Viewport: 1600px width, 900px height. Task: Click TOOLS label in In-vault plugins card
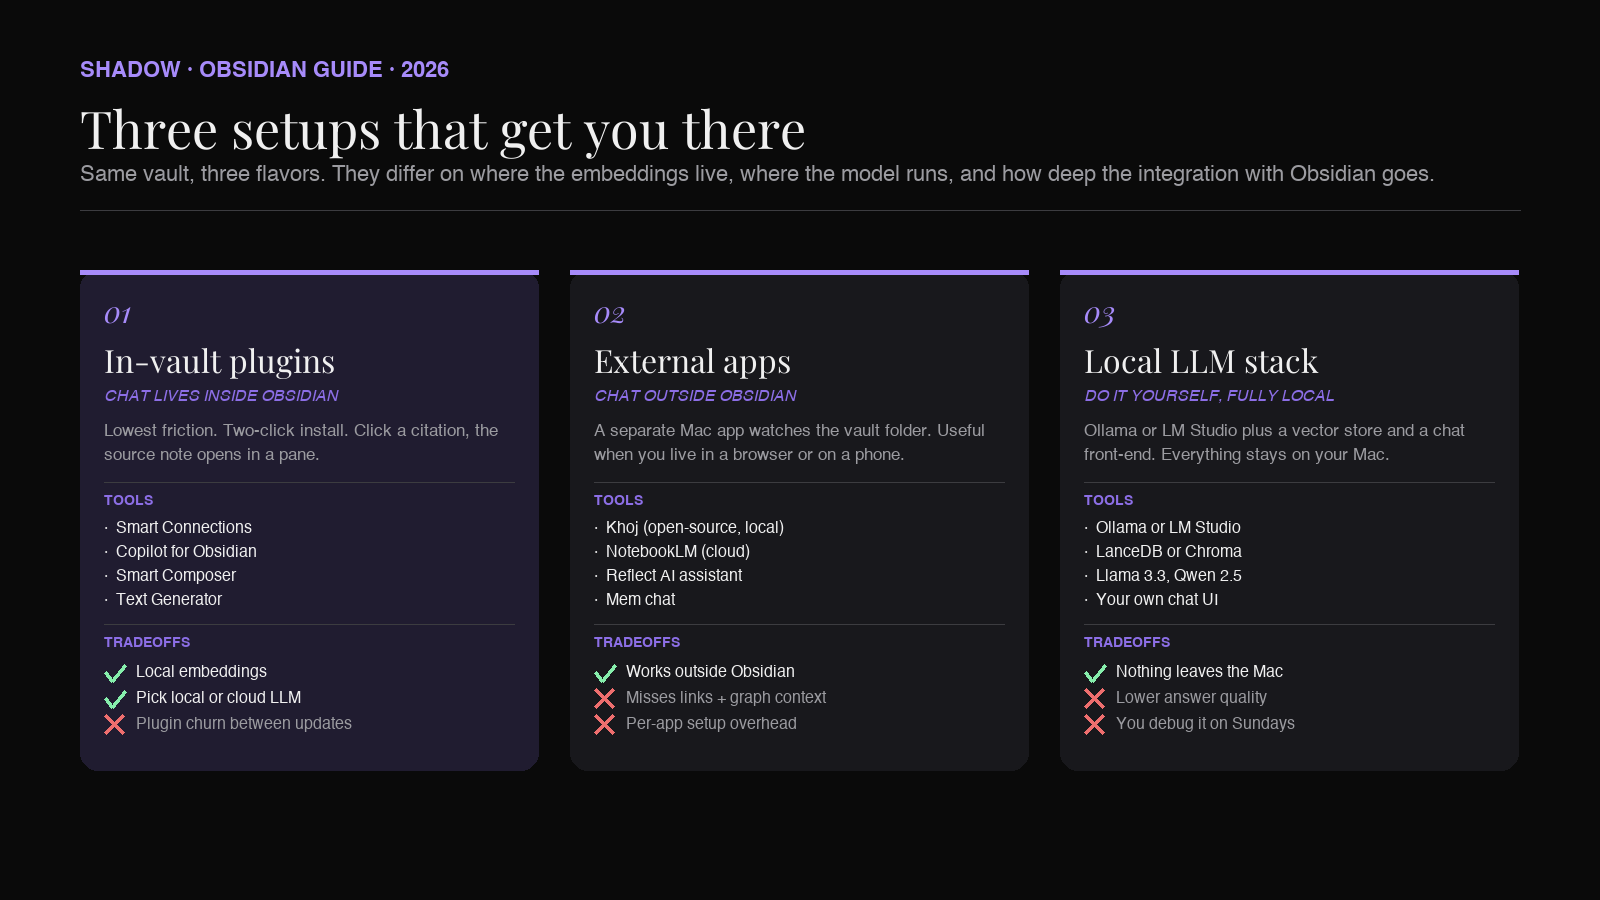(128, 500)
